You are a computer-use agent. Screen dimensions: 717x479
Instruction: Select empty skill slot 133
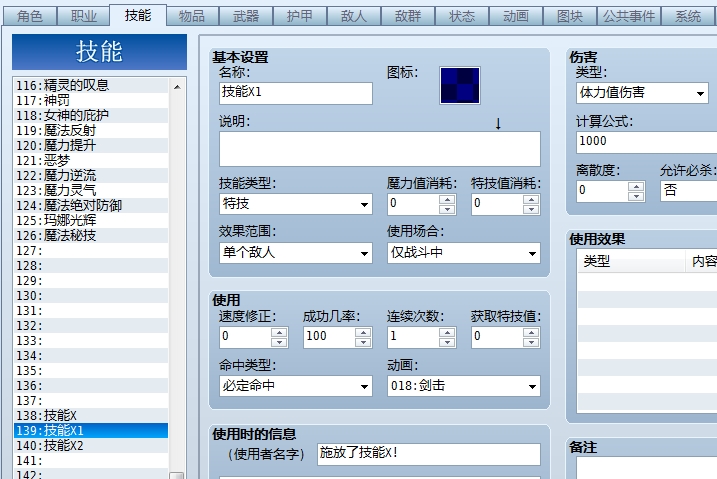tap(91, 341)
